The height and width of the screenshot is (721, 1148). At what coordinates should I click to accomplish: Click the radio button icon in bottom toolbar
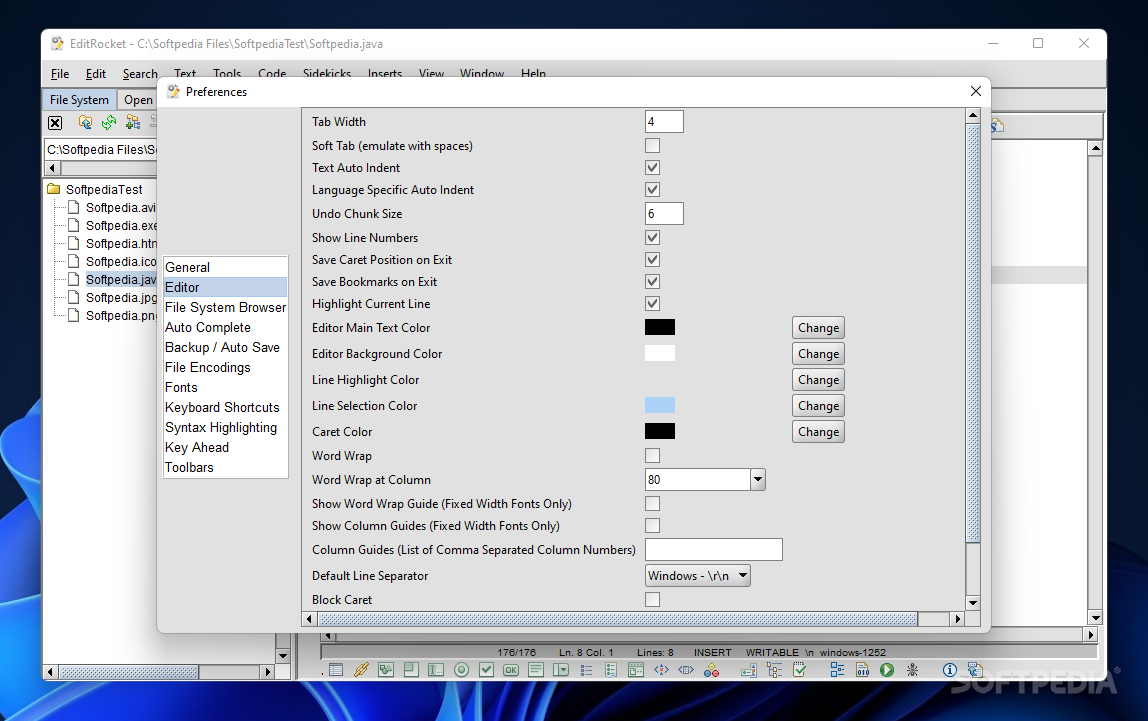(461, 669)
